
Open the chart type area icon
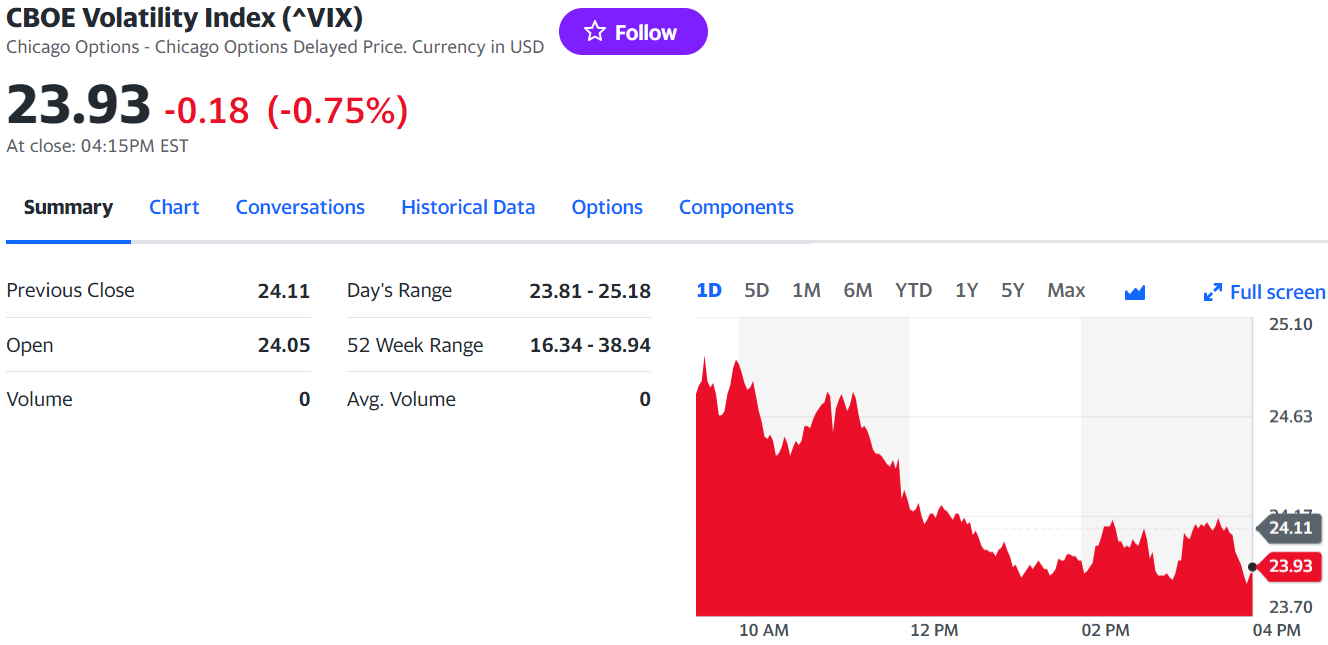click(1135, 292)
